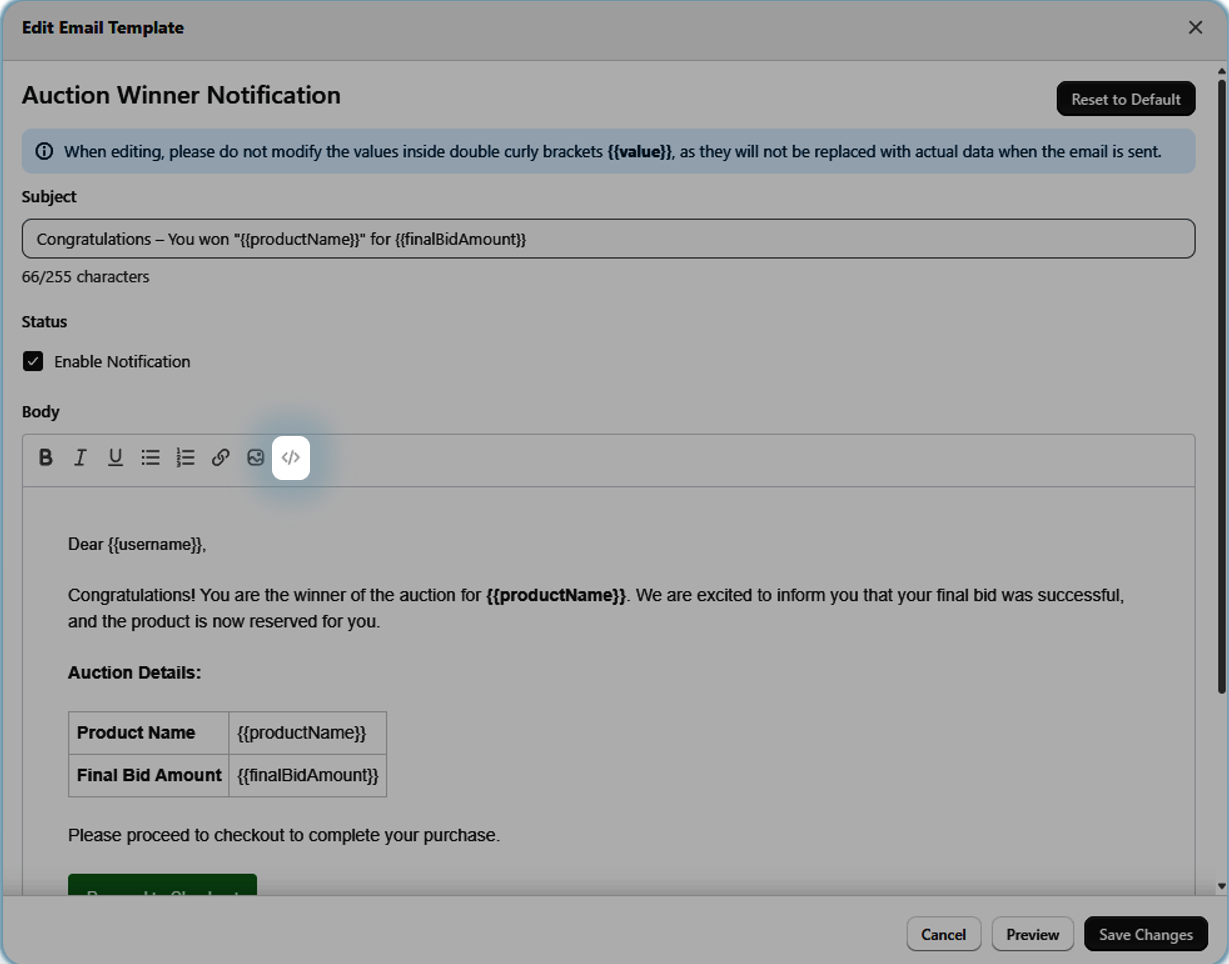Toggle bold formatting in body toolbar

coord(46,457)
